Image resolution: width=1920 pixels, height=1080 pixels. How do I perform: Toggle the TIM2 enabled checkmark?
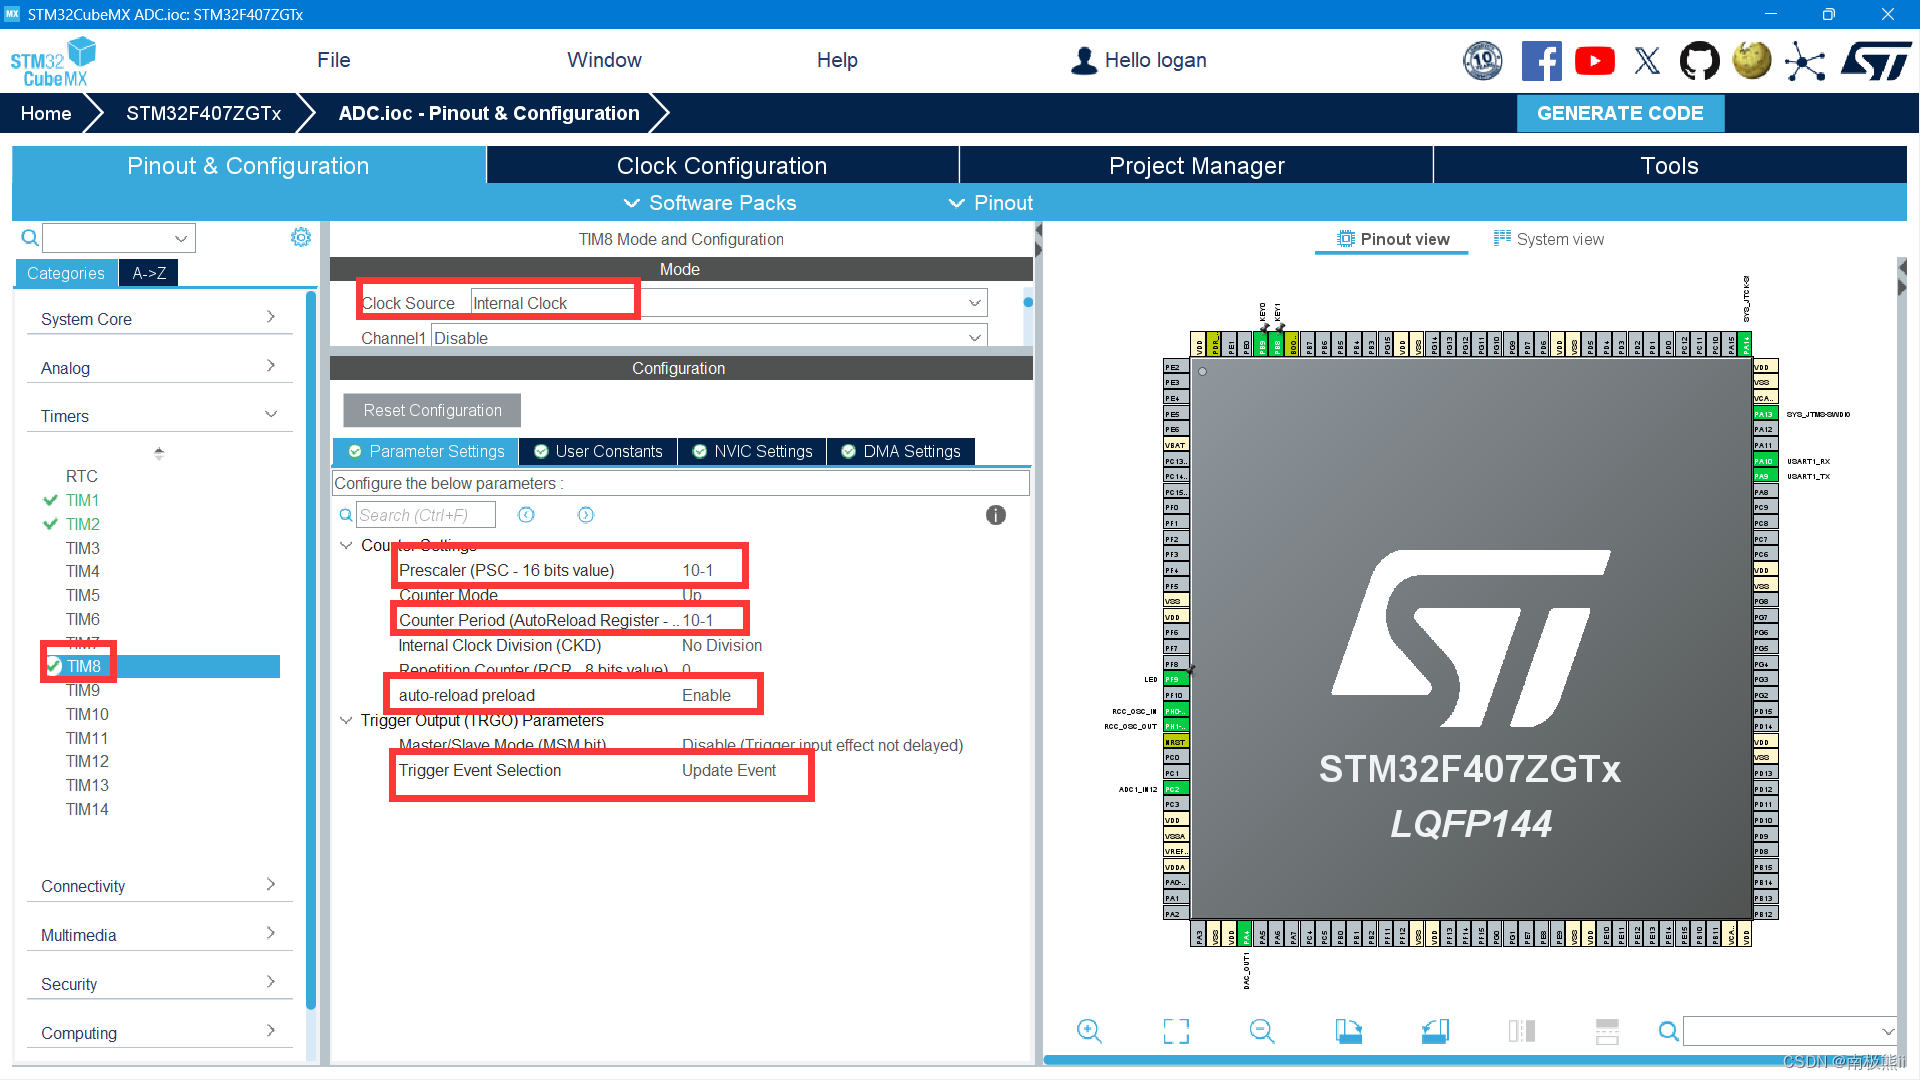52,523
